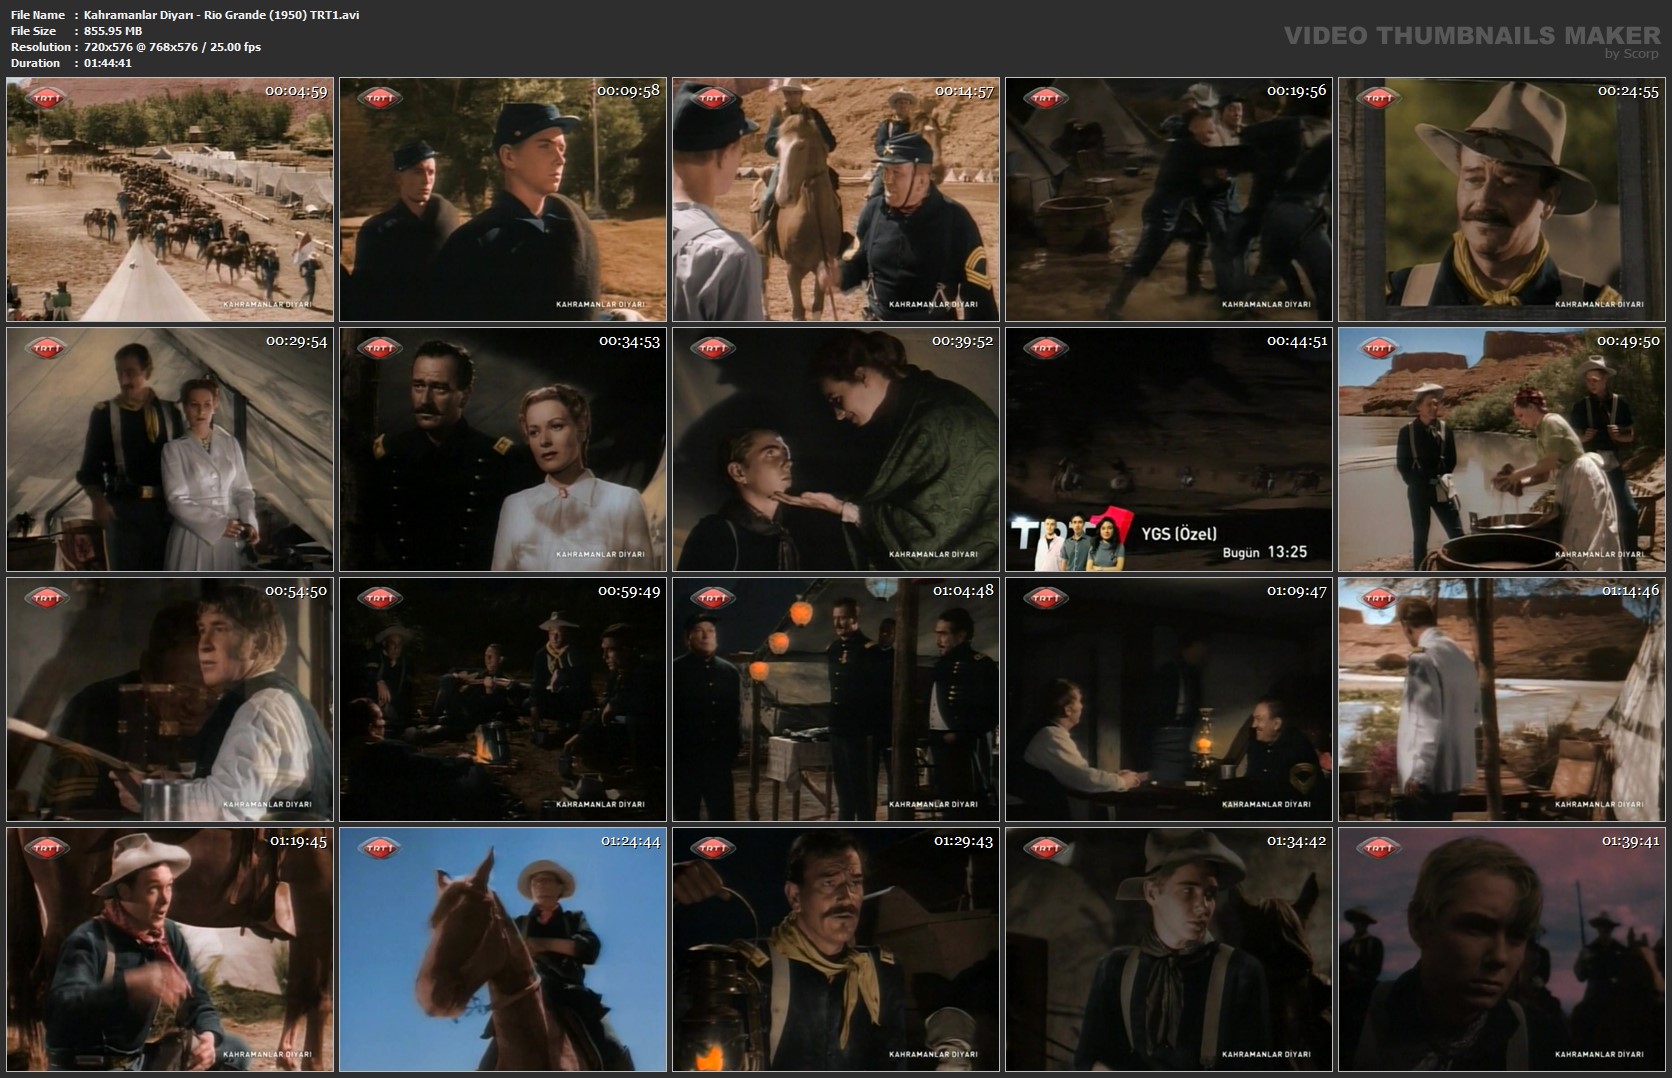Image resolution: width=1672 pixels, height=1078 pixels.
Task: Click the TRT logo in the 00:09:58 frame
Action: tap(380, 98)
